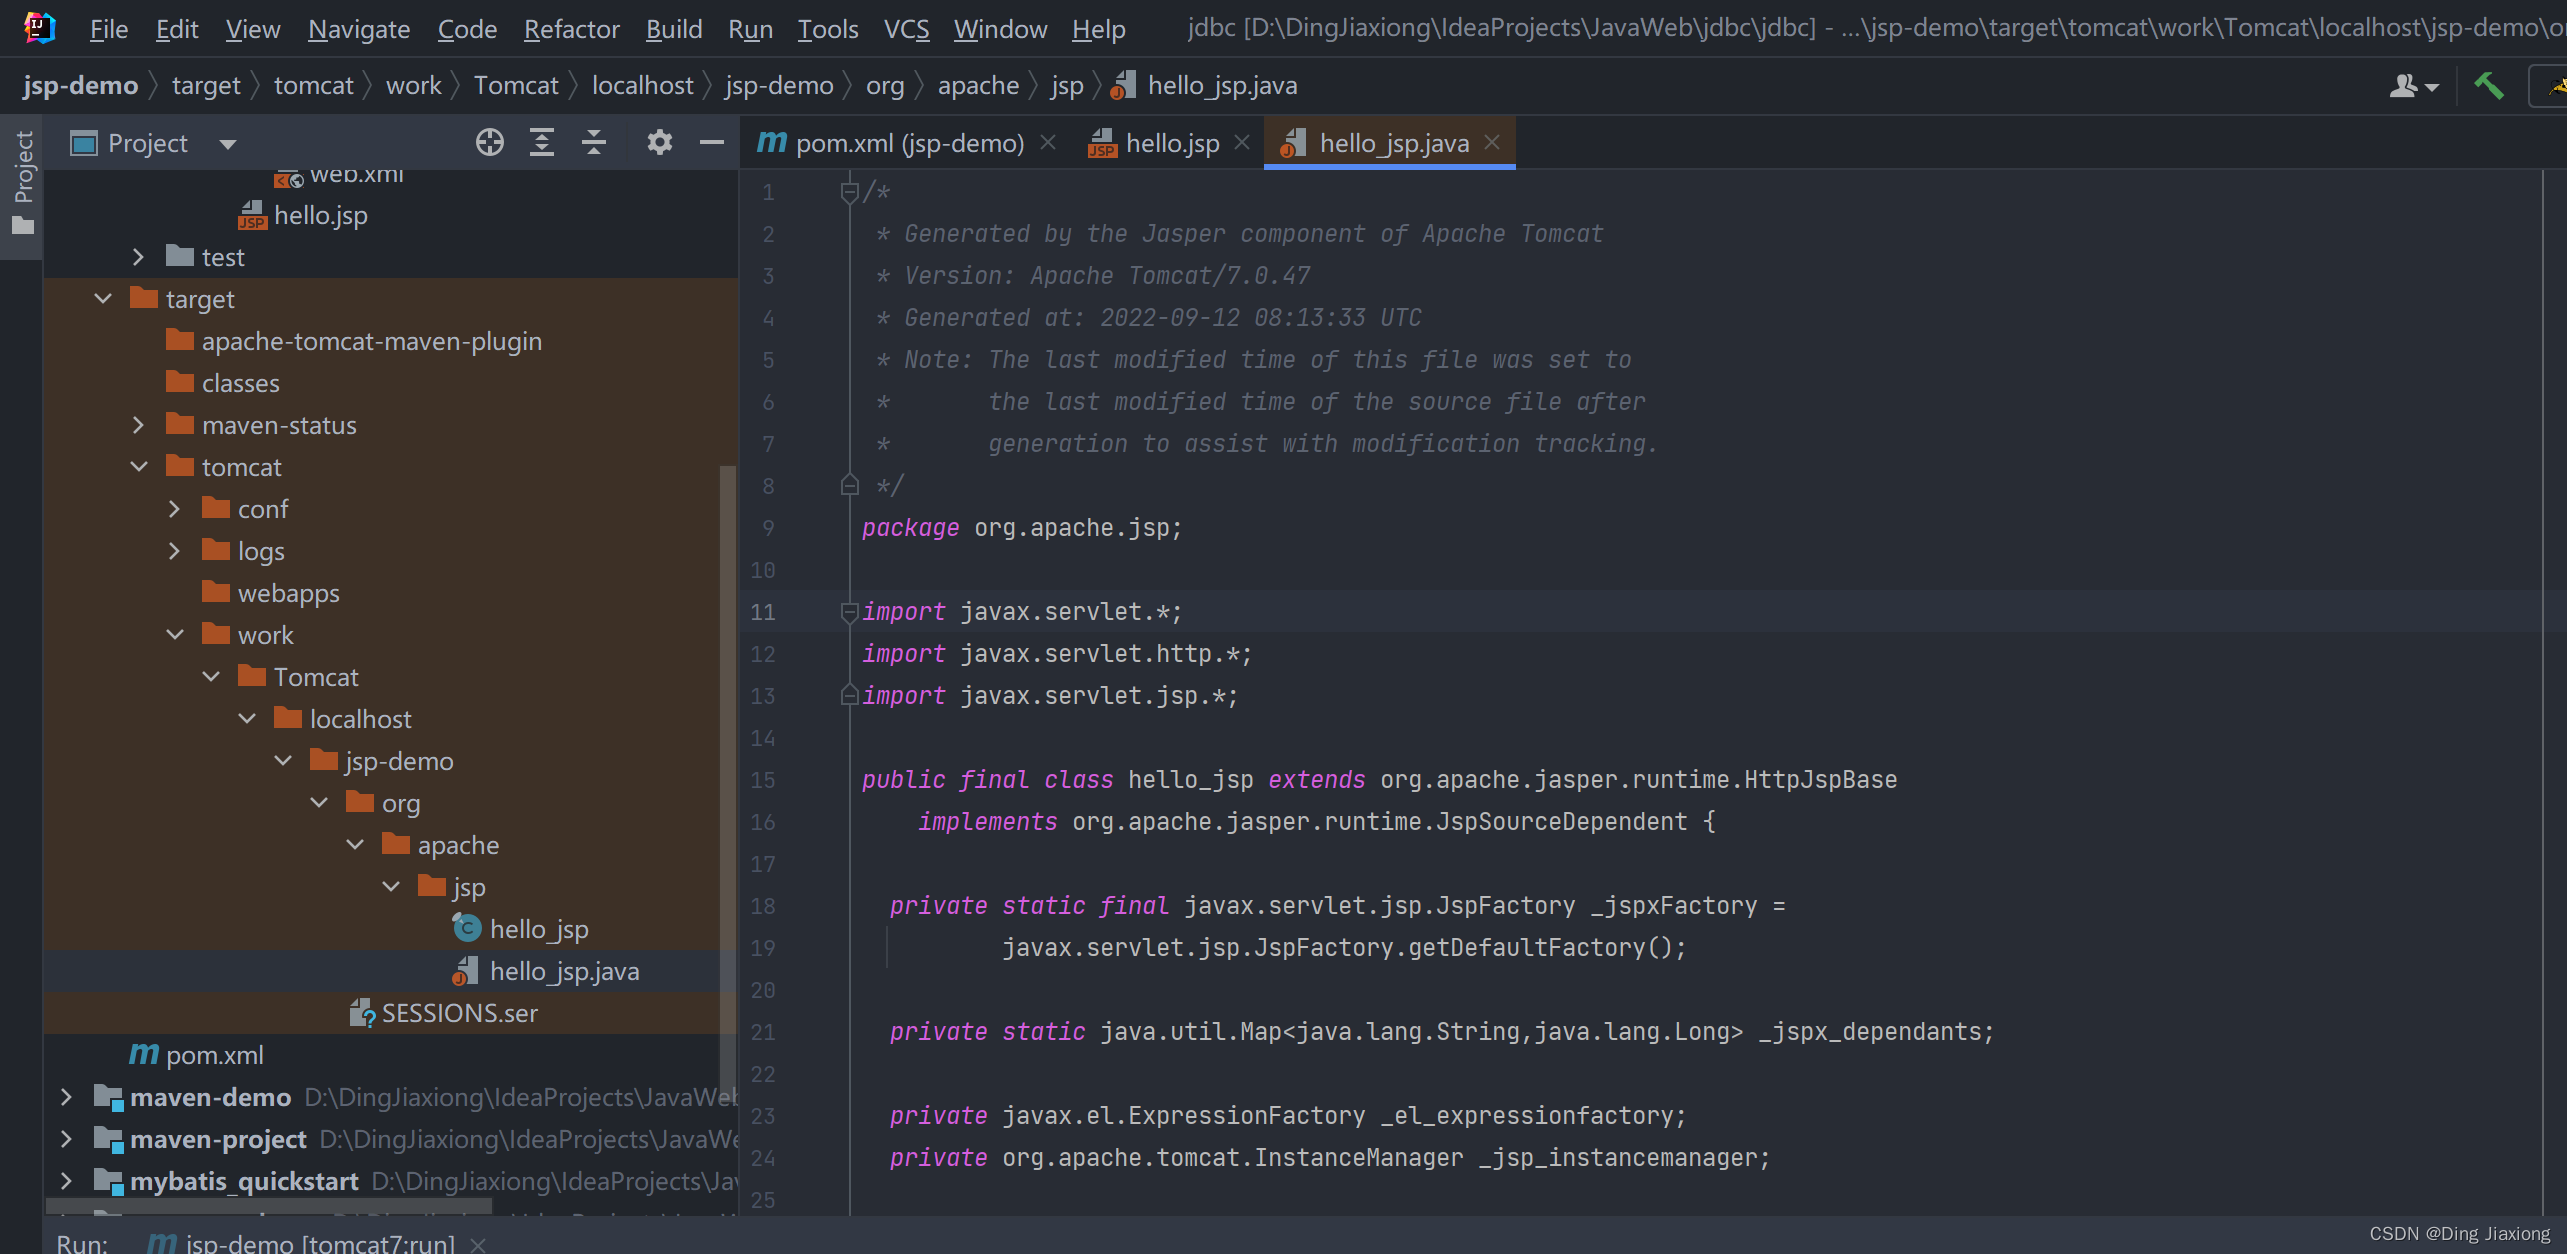The image size is (2567, 1254).
Task: Collapse the localhost folder
Action: click(246, 719)
